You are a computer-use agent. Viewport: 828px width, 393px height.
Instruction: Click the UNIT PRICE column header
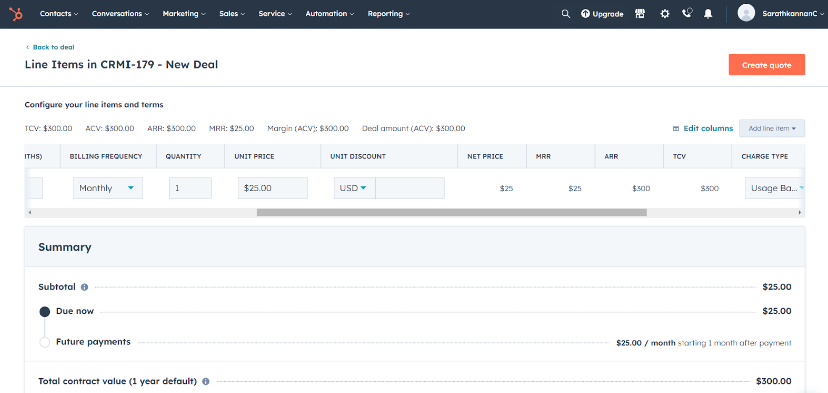[x=272, y=156]
